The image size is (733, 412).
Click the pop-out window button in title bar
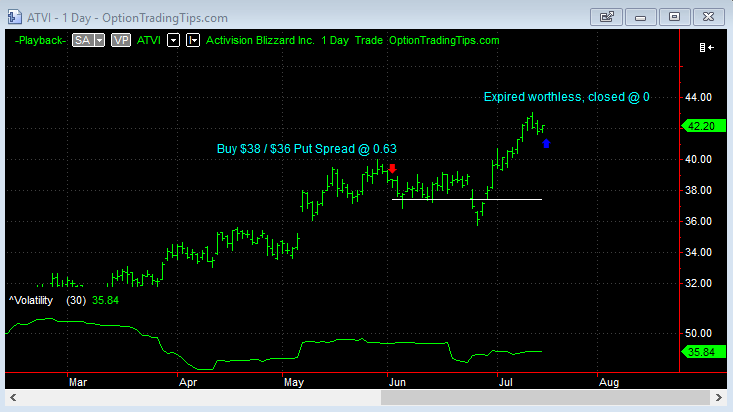[x=606, y=17]
